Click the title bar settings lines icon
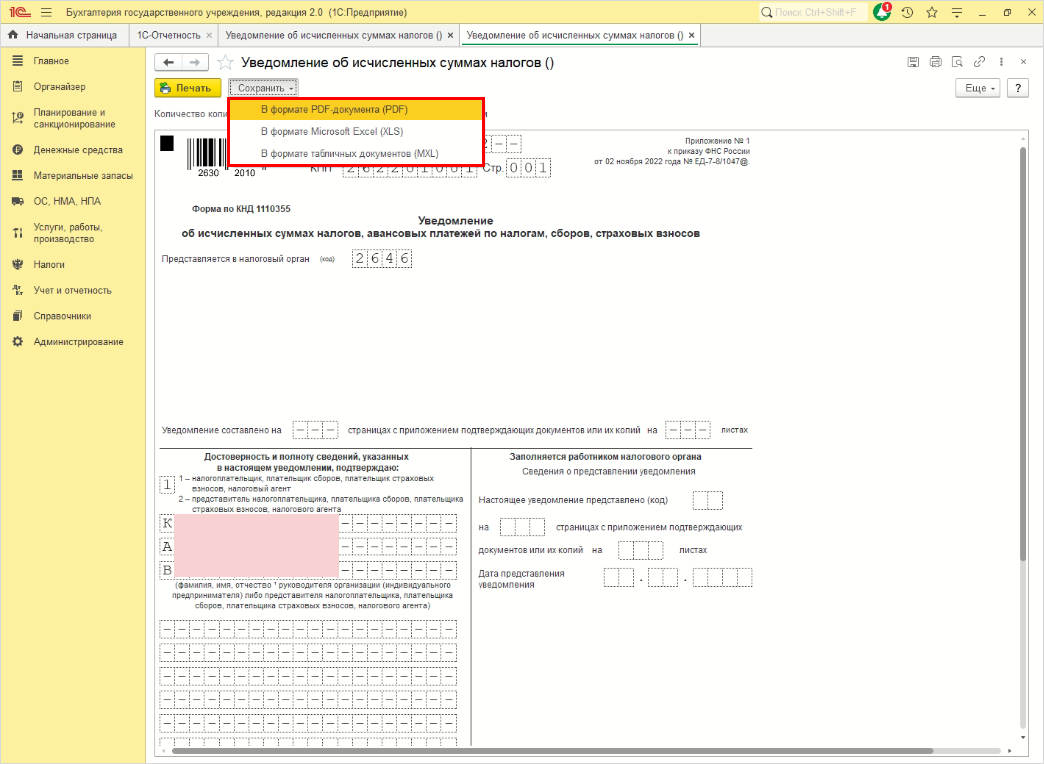 coord(957,12)
